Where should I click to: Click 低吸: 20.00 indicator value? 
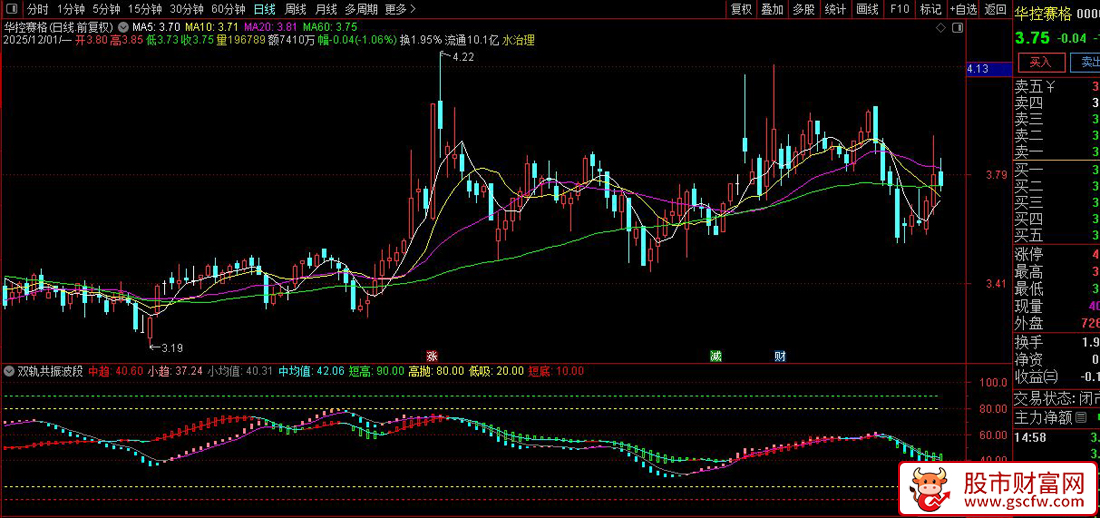click(496, 371)
